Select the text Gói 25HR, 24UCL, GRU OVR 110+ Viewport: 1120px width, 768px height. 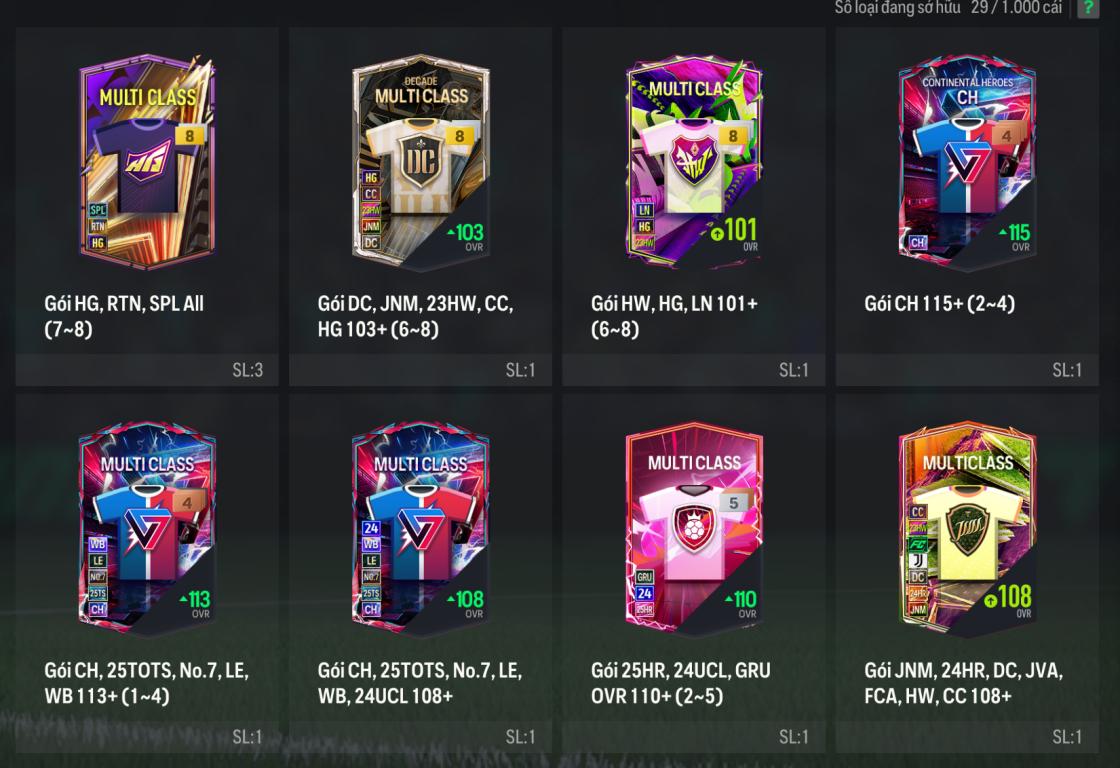(681, 683)
